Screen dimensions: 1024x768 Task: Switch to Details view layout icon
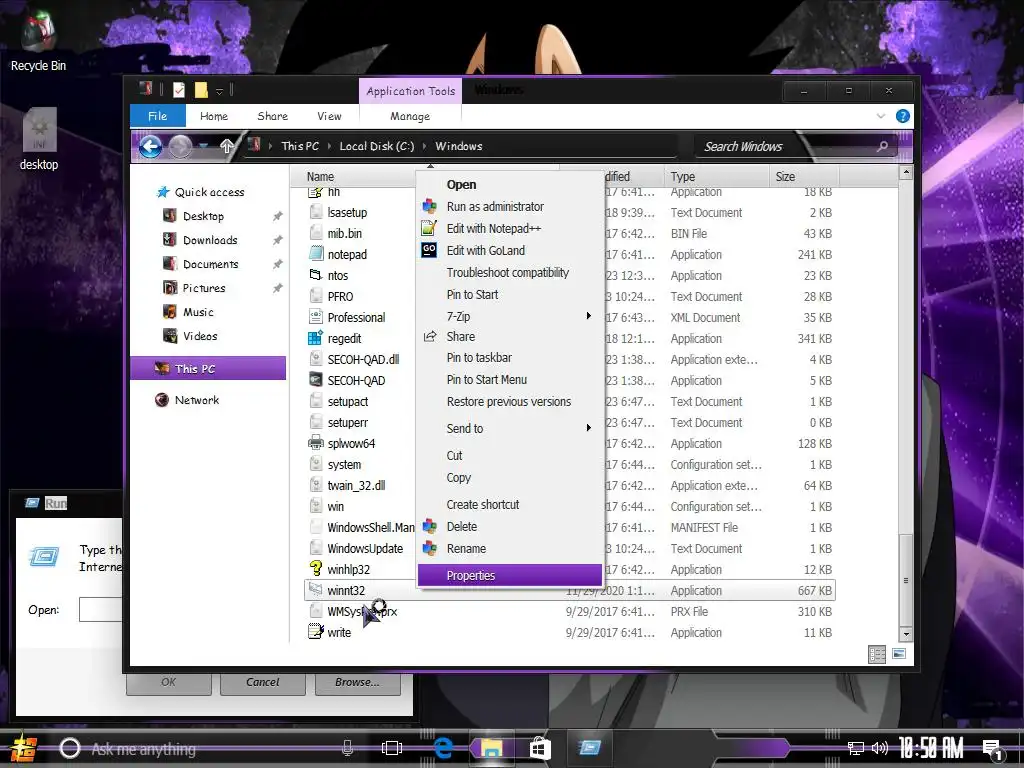[x=876, y=654]
